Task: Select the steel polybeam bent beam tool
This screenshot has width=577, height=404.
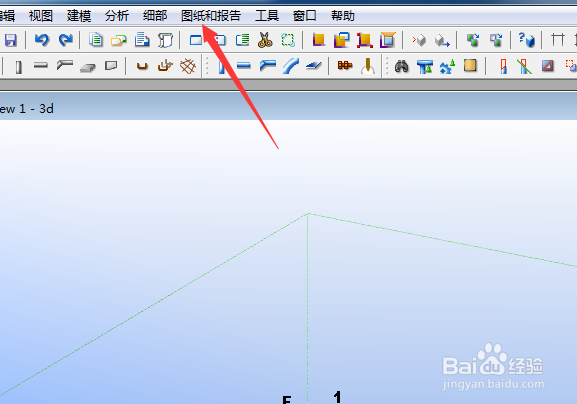Action: pos(64,65)
